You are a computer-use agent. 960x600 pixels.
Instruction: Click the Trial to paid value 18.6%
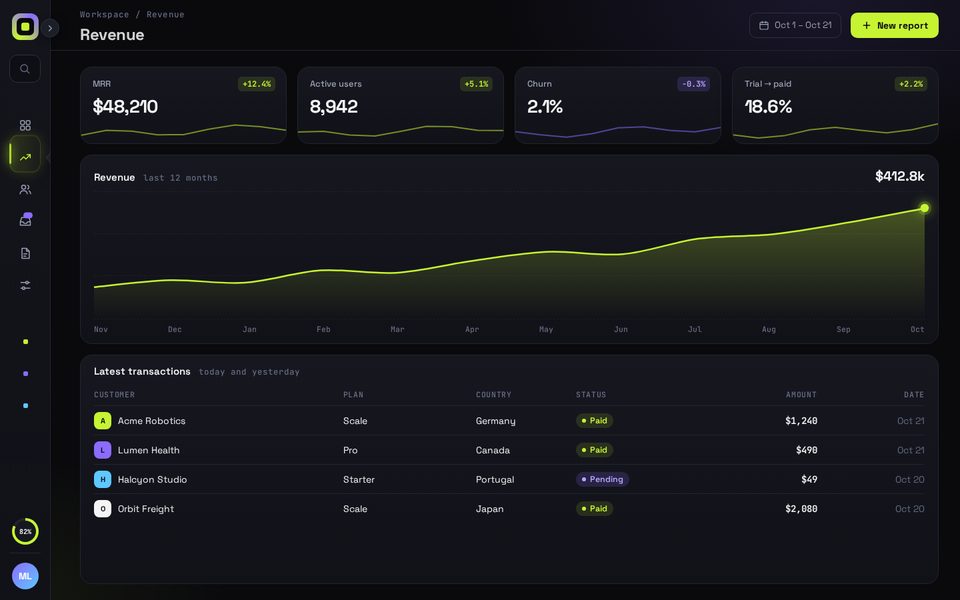pos(768,107)
